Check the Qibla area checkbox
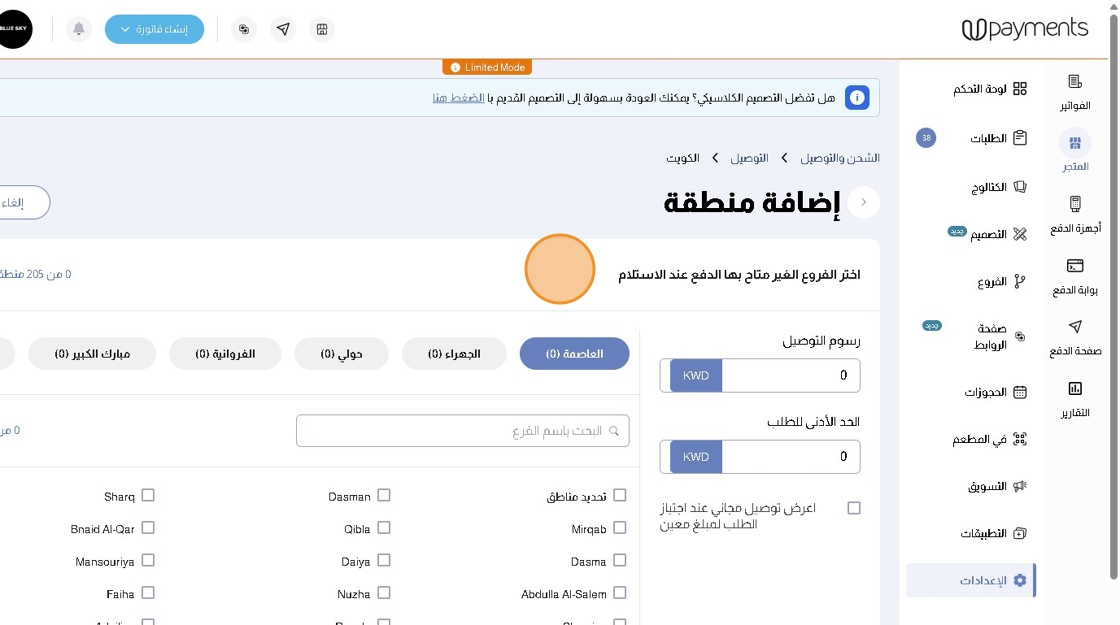 click(x=384, y=528)
